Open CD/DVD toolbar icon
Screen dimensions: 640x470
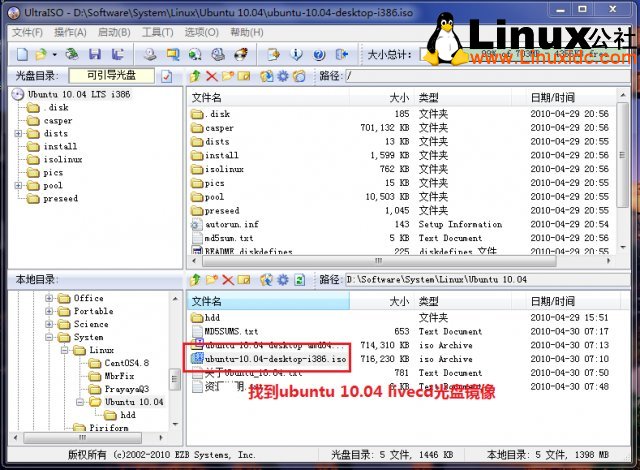click(x=72, y=54)
